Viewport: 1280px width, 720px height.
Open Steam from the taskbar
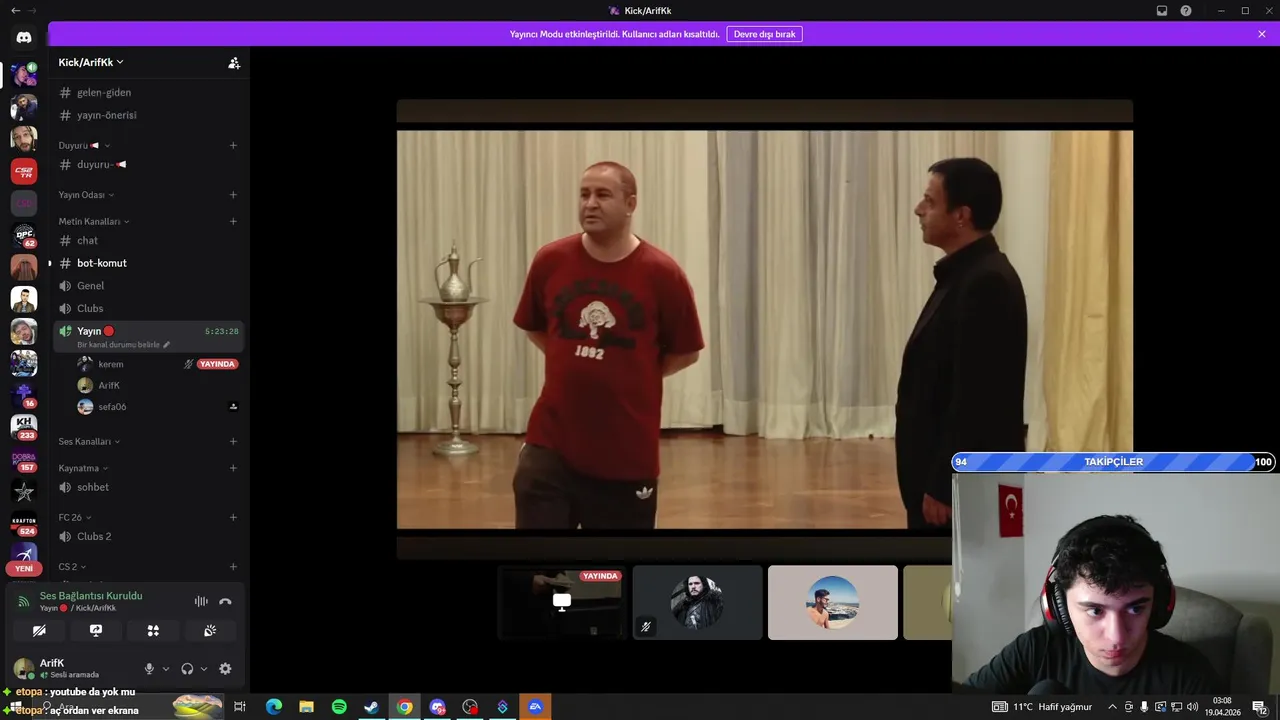(371, 707)
